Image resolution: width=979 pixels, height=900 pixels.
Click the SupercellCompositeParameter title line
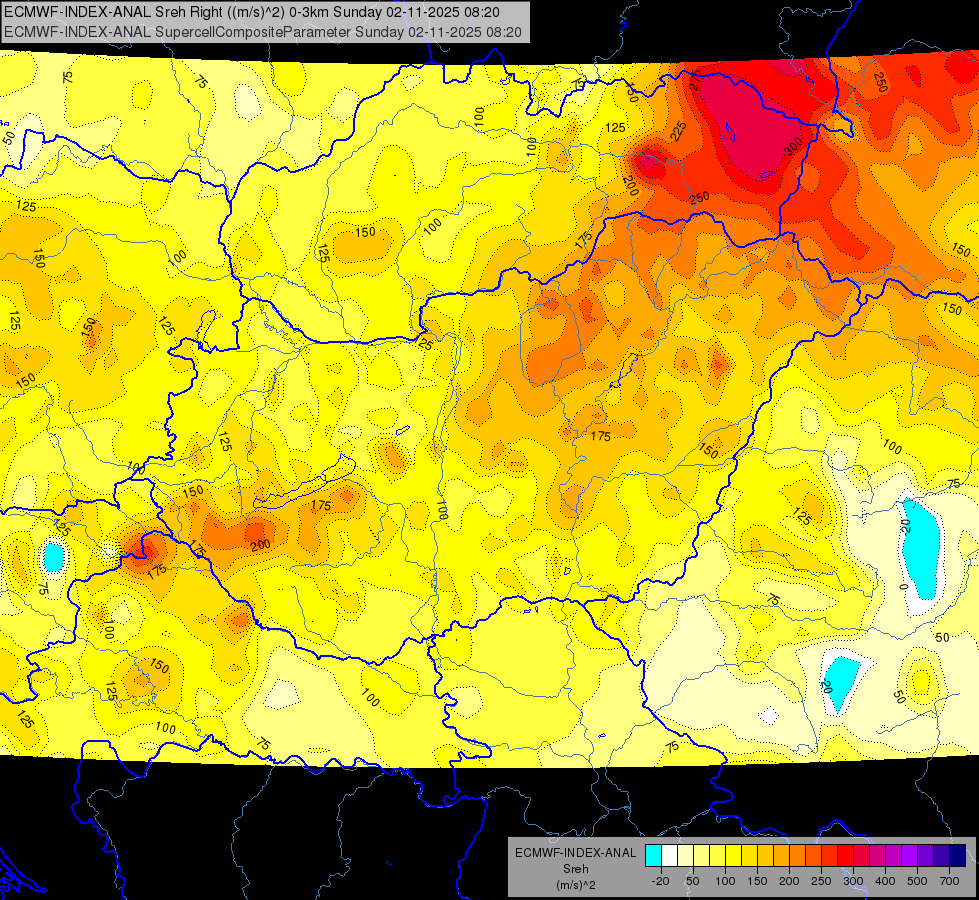point(263,31)
